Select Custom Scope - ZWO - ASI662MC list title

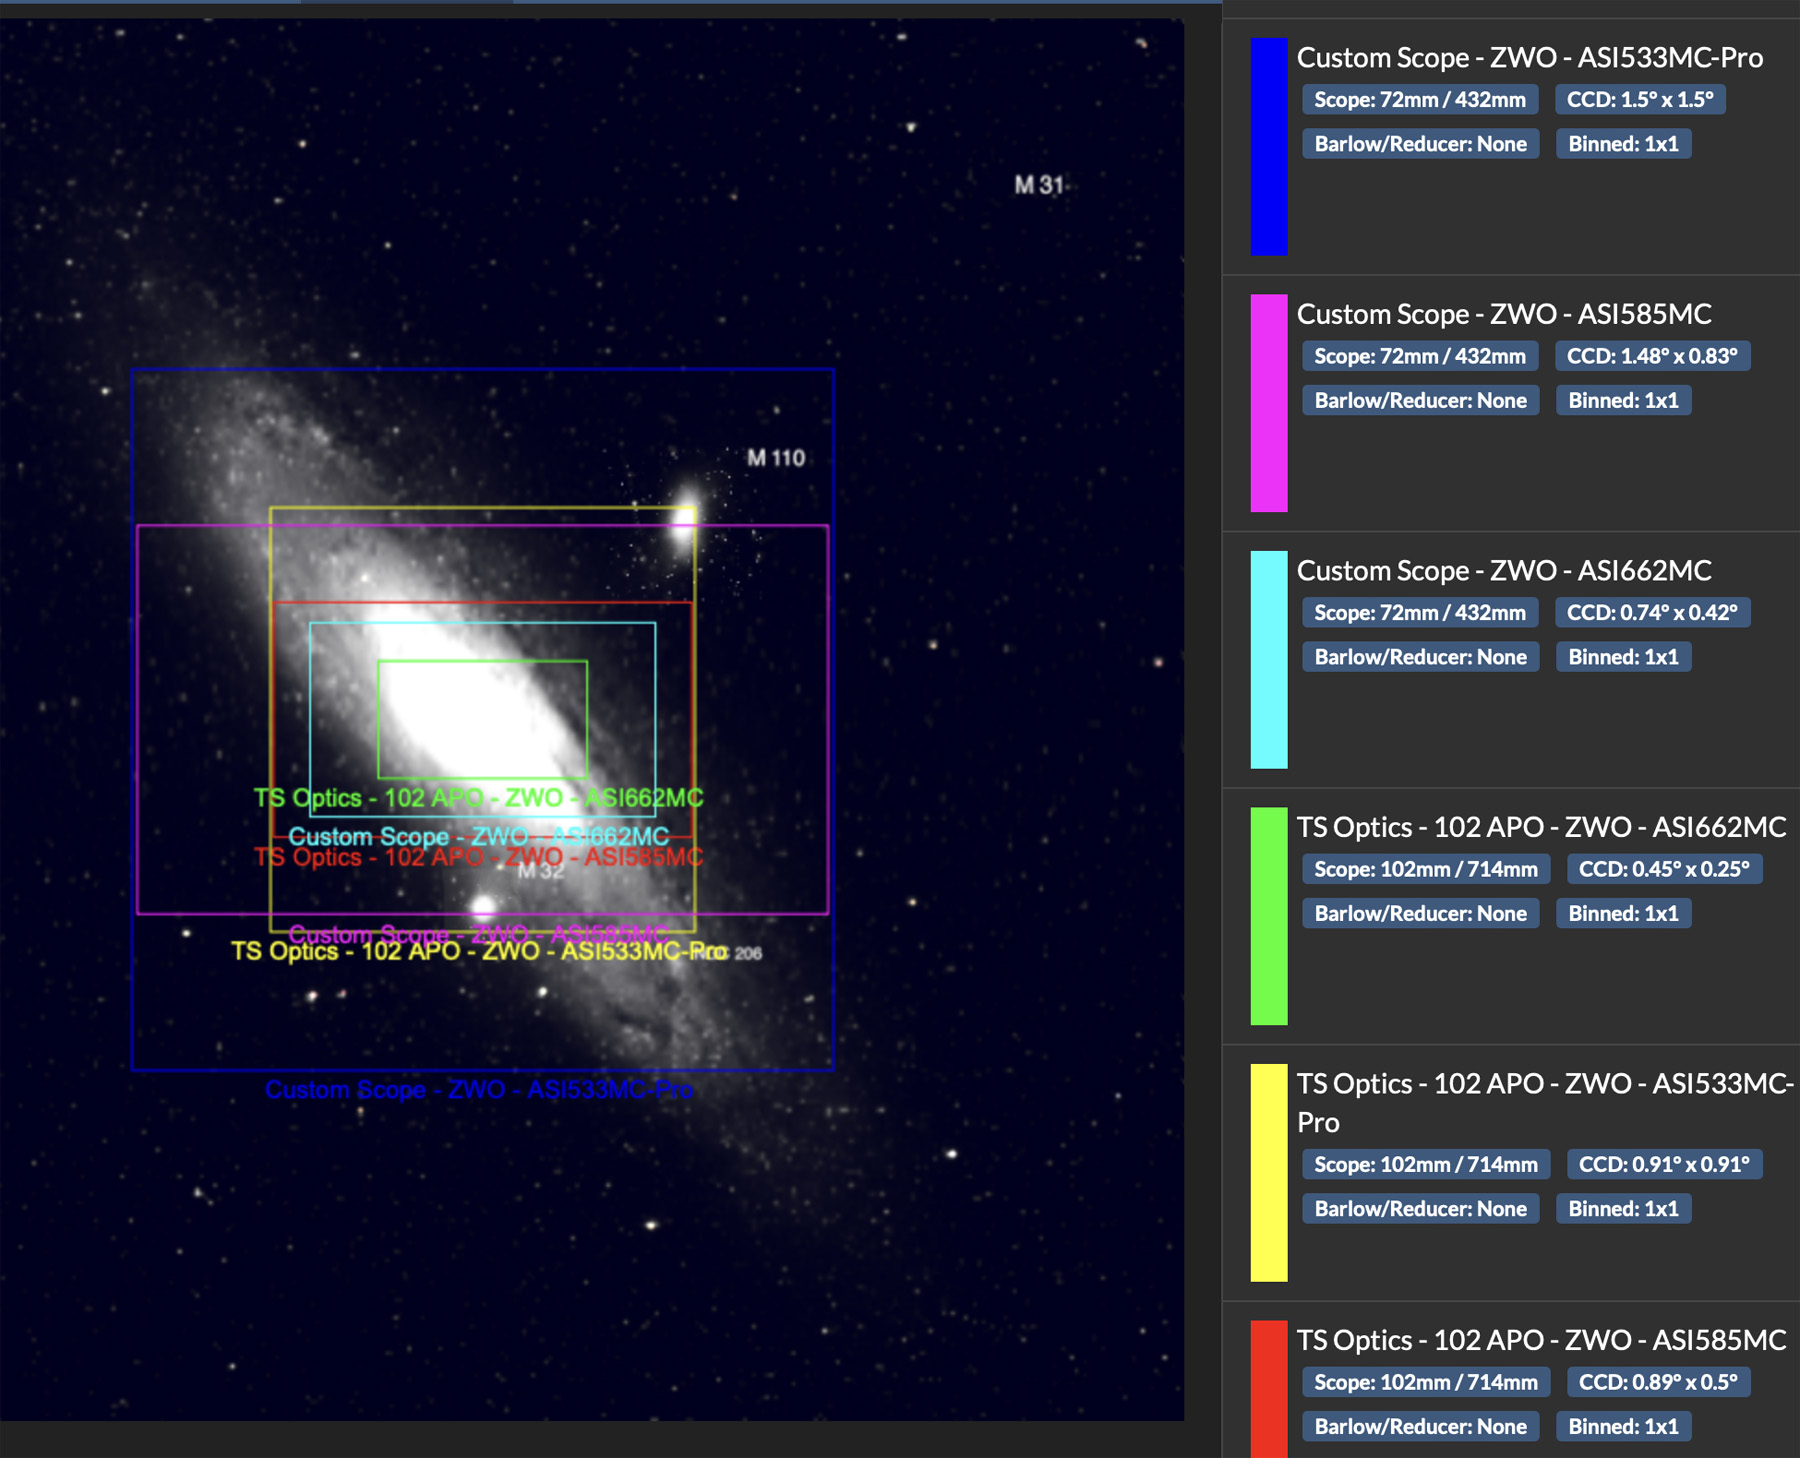tap(1504, 571)
